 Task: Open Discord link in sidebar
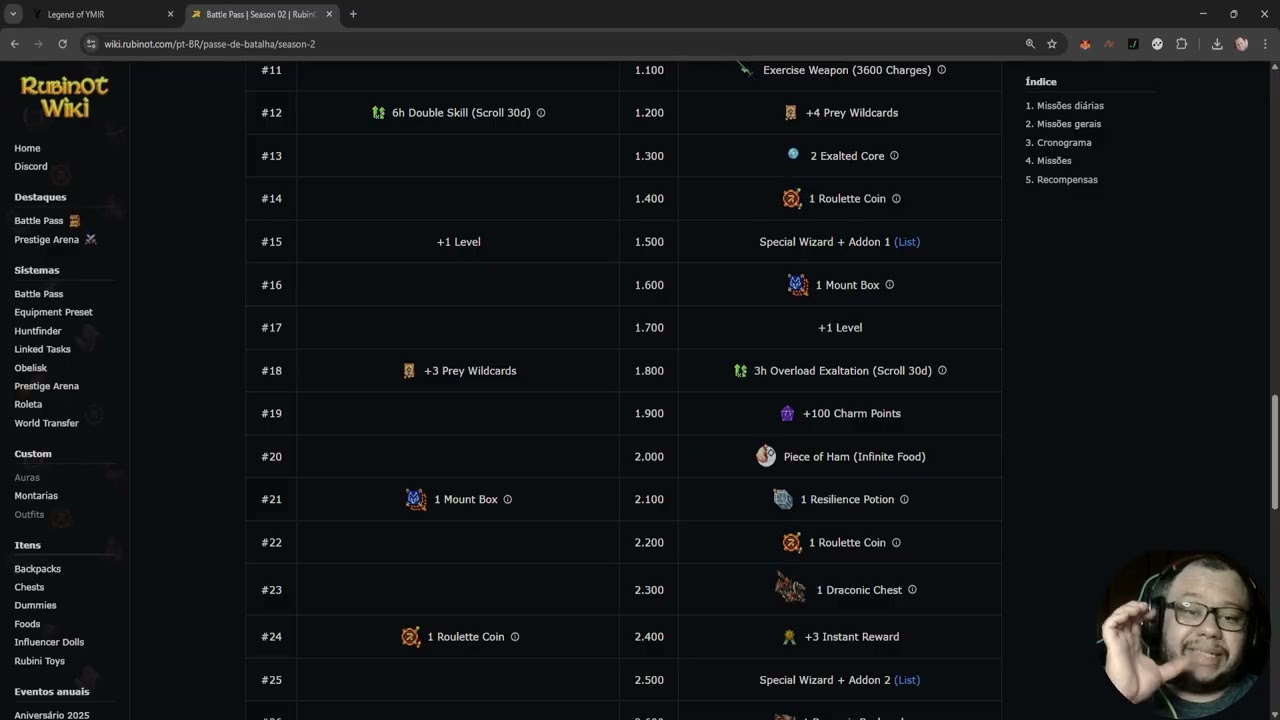pyautogui.click(x=31, y=167)
